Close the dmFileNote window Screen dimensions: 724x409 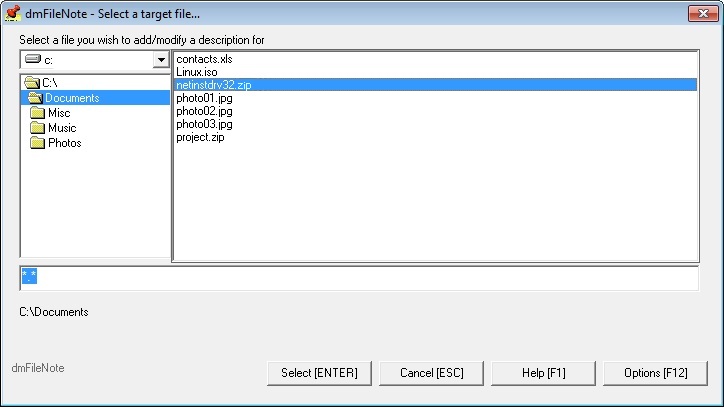point(703,13)
